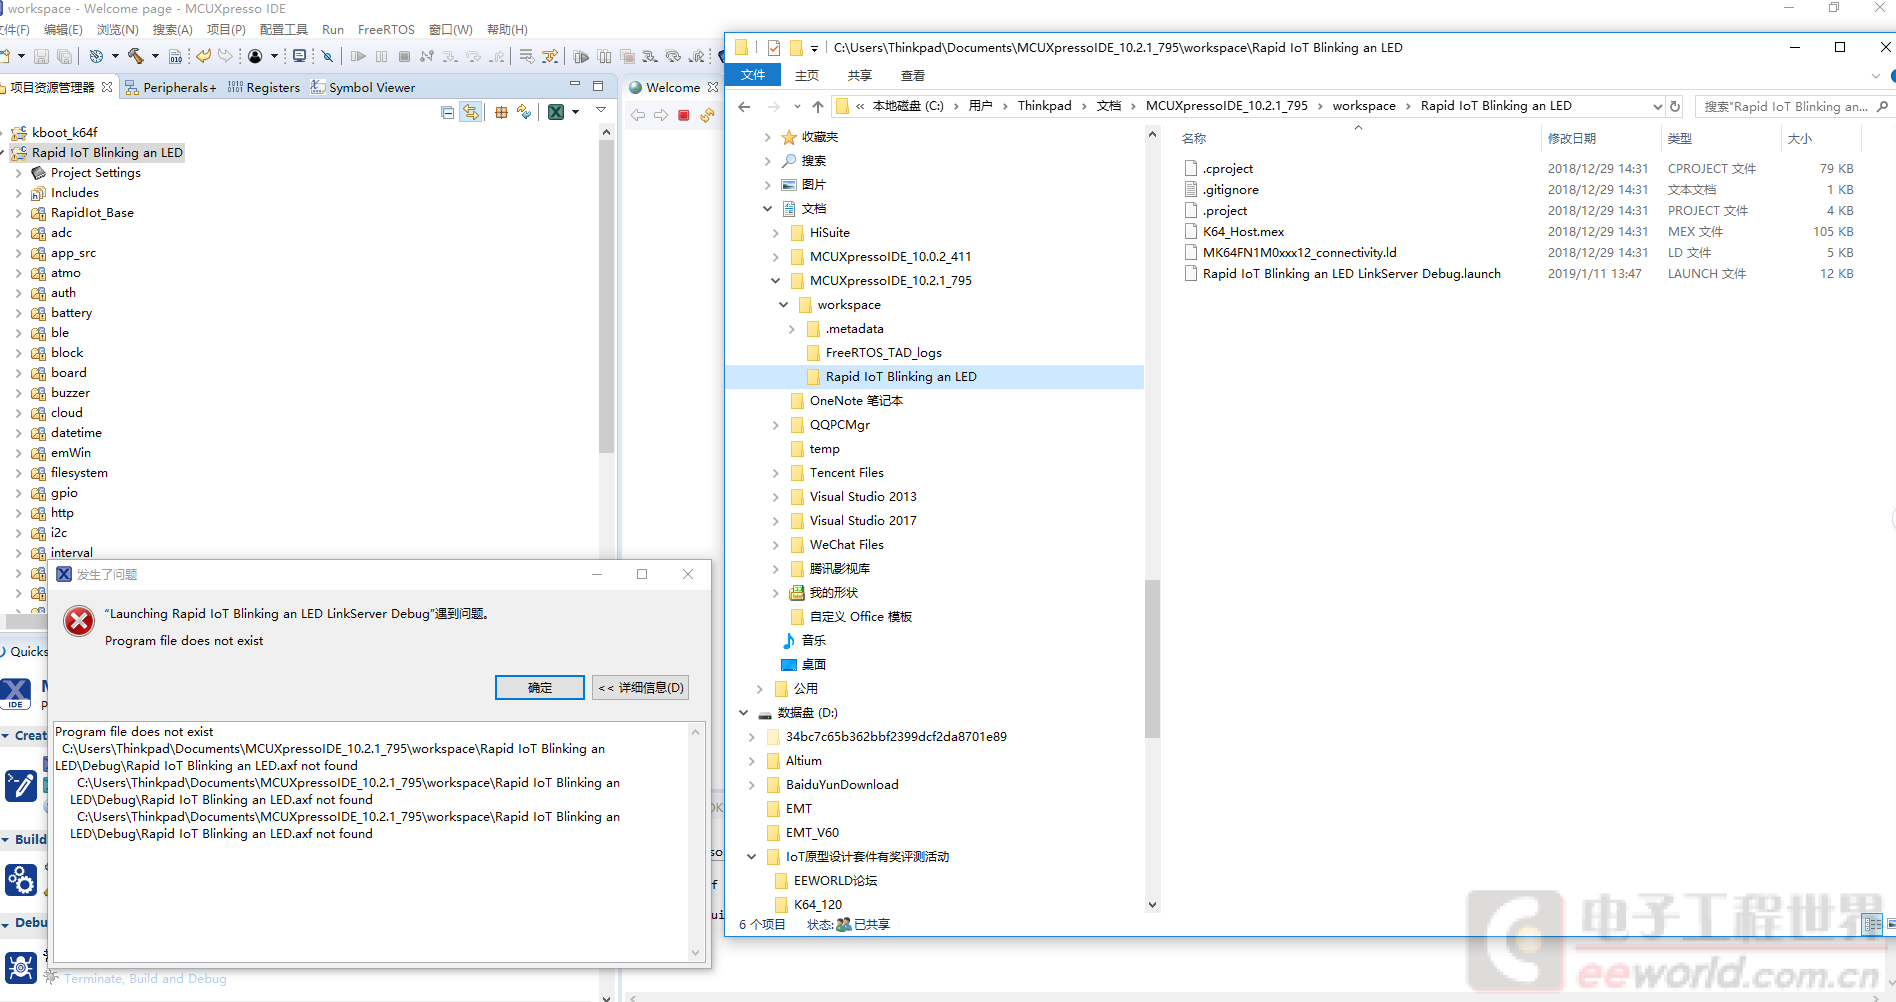Click the remote display monitor icon in toolbar
The width and height of the screenshot is (1896, 1002).
pos(299,57)
